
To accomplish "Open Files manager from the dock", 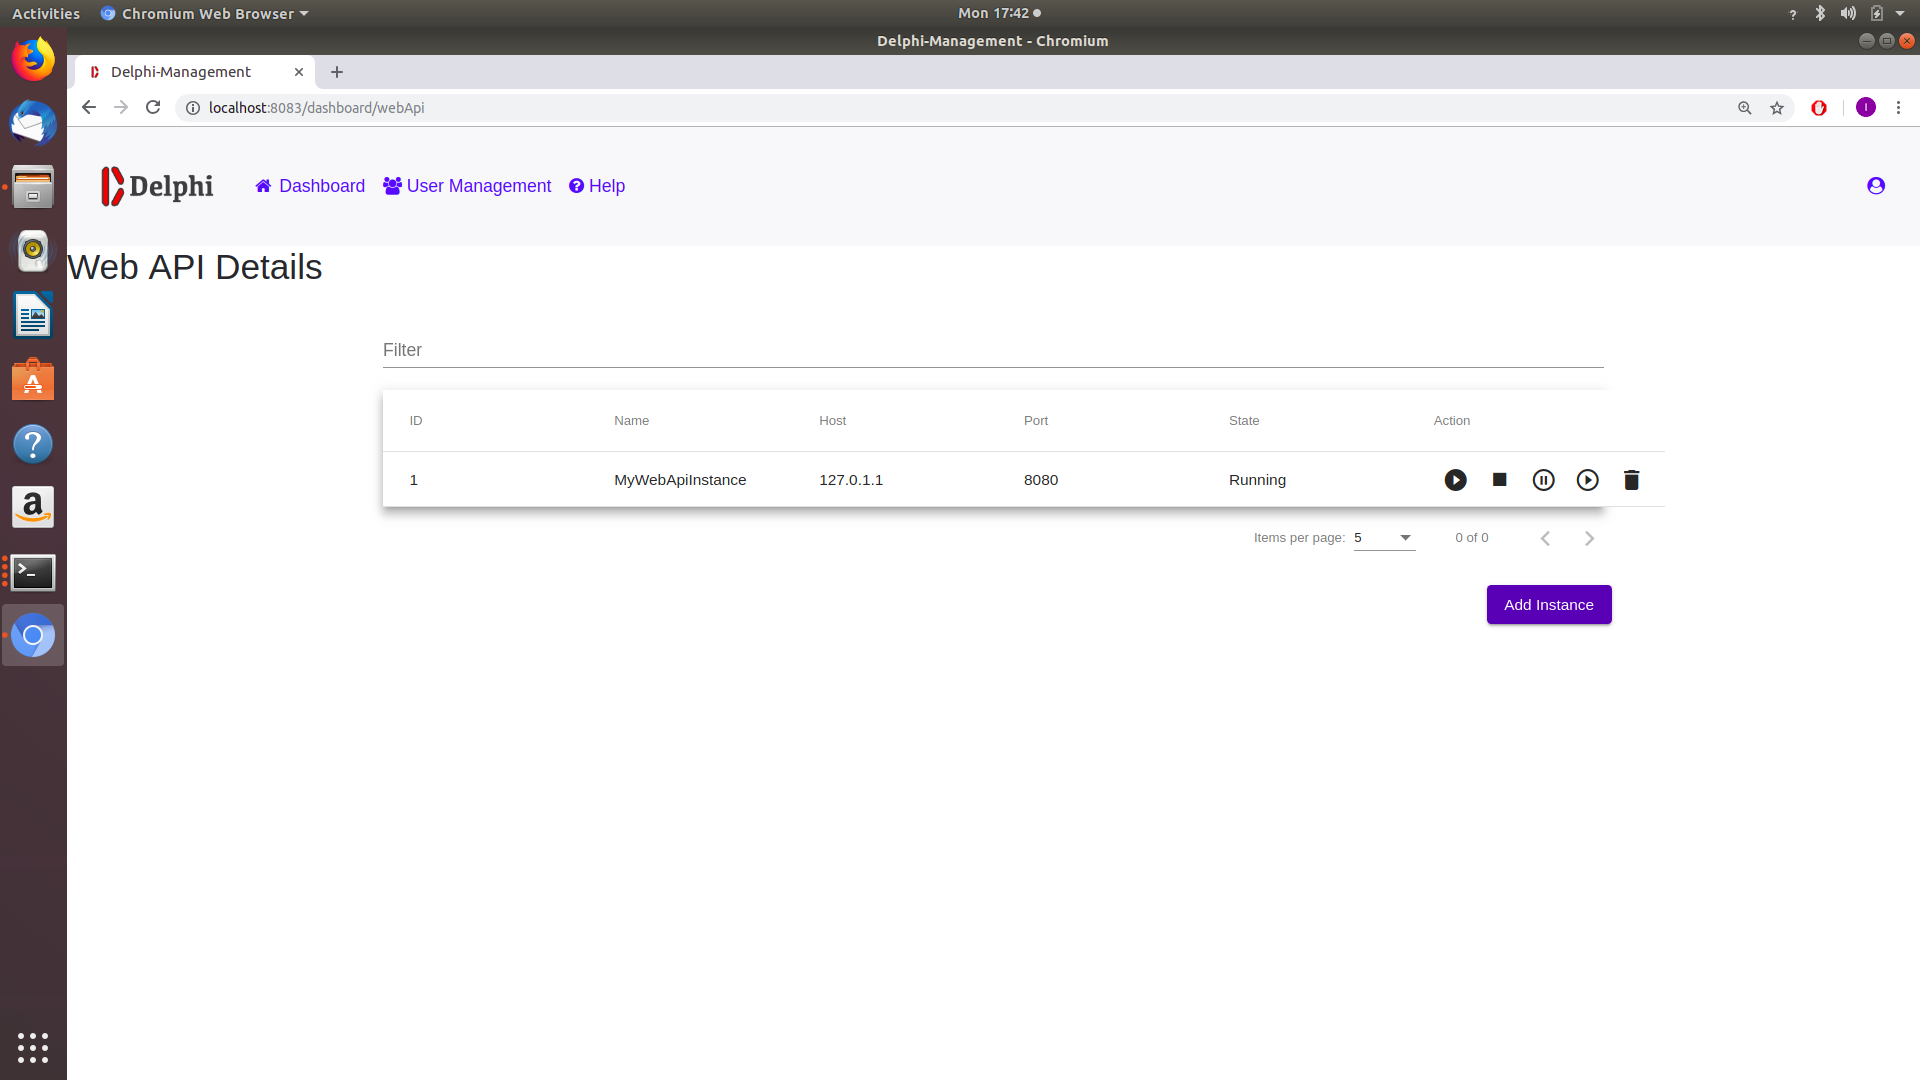I will tap(33, 187).
